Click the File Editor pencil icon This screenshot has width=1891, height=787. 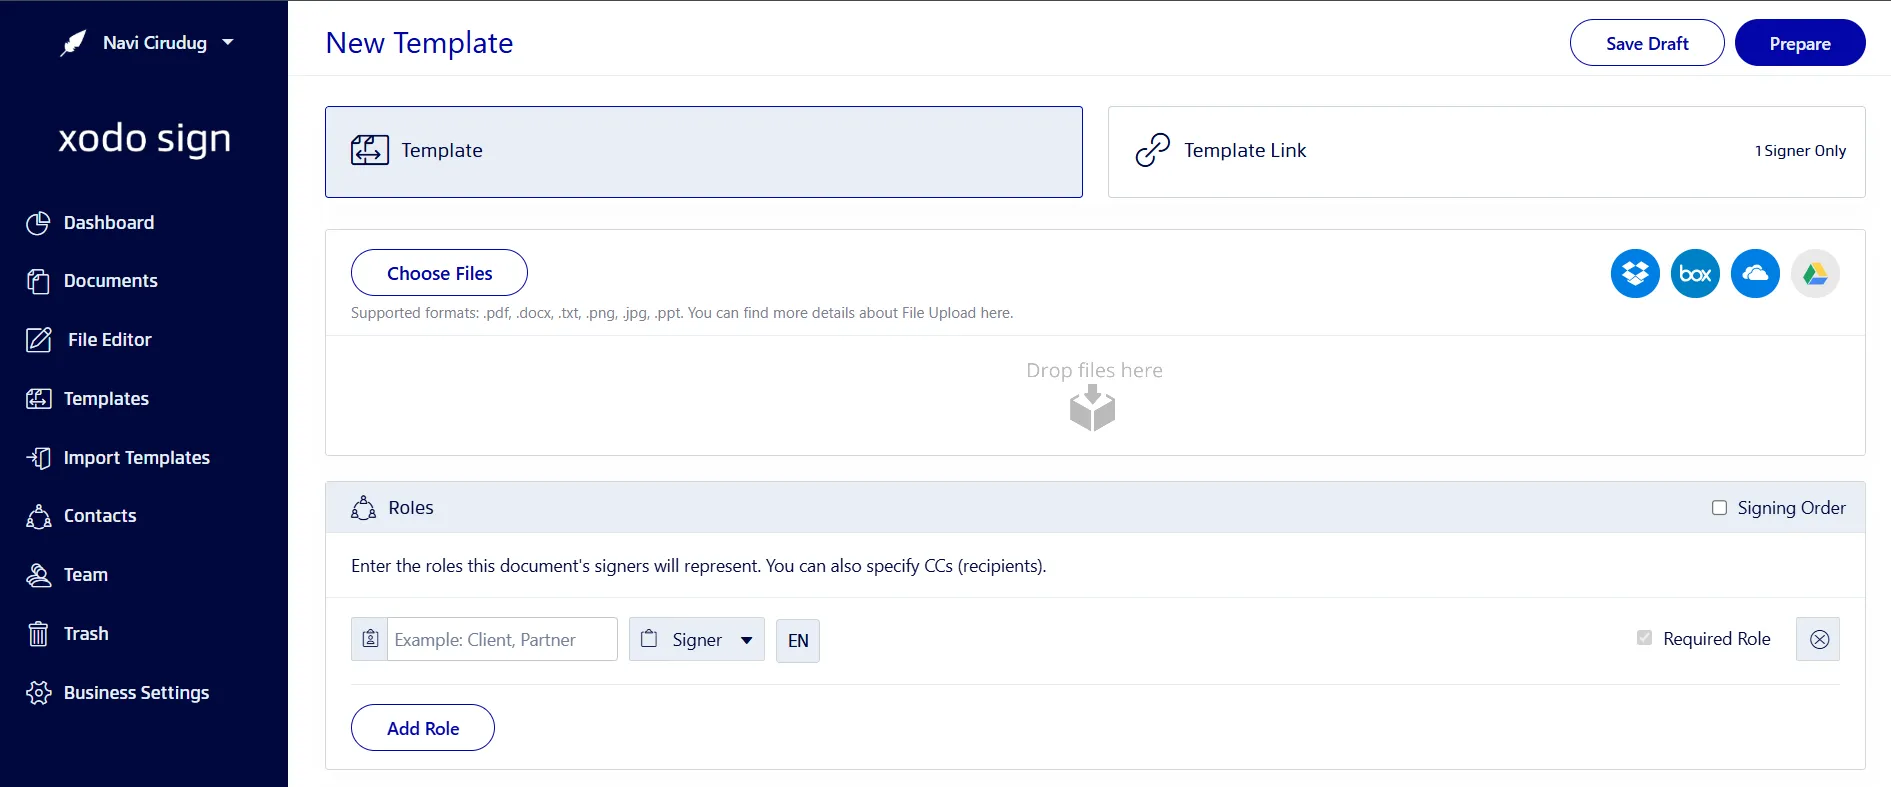(38, 340)
